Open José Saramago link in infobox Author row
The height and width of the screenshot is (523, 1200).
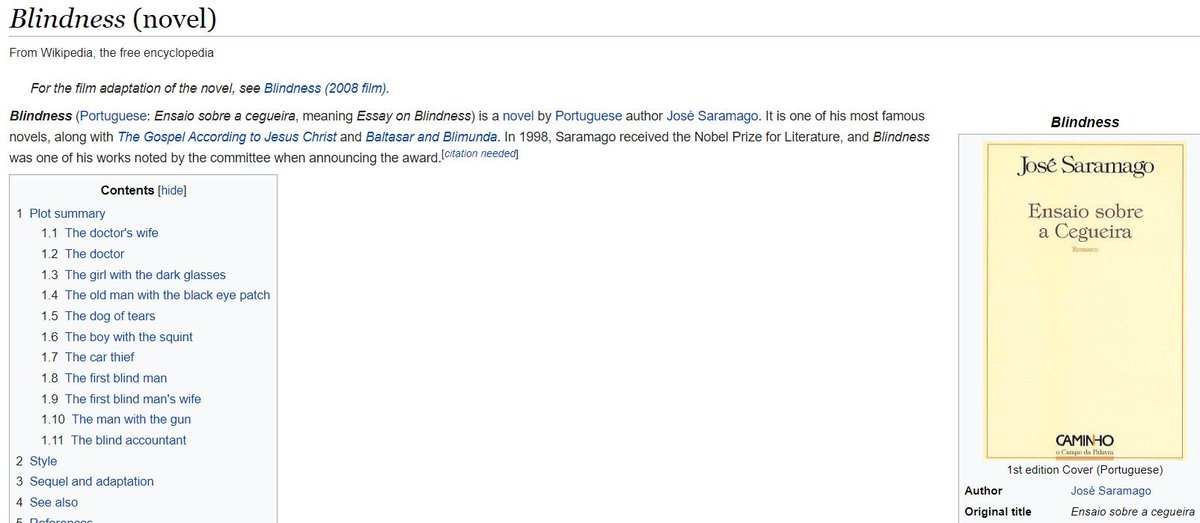[x=1110, y=491]
